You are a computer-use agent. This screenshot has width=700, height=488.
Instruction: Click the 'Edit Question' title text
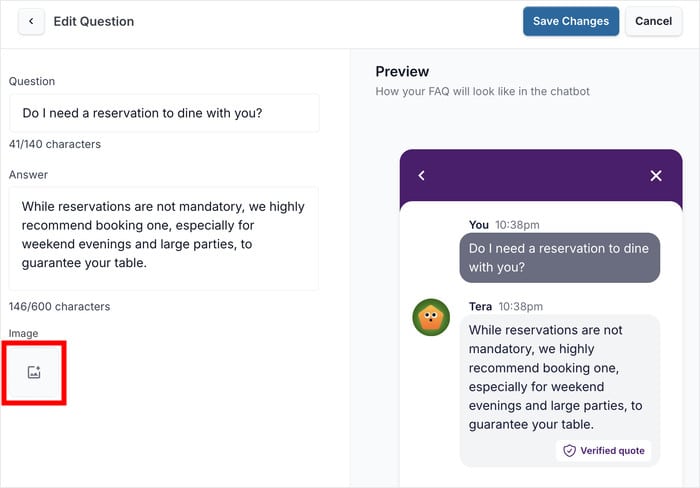94,21
